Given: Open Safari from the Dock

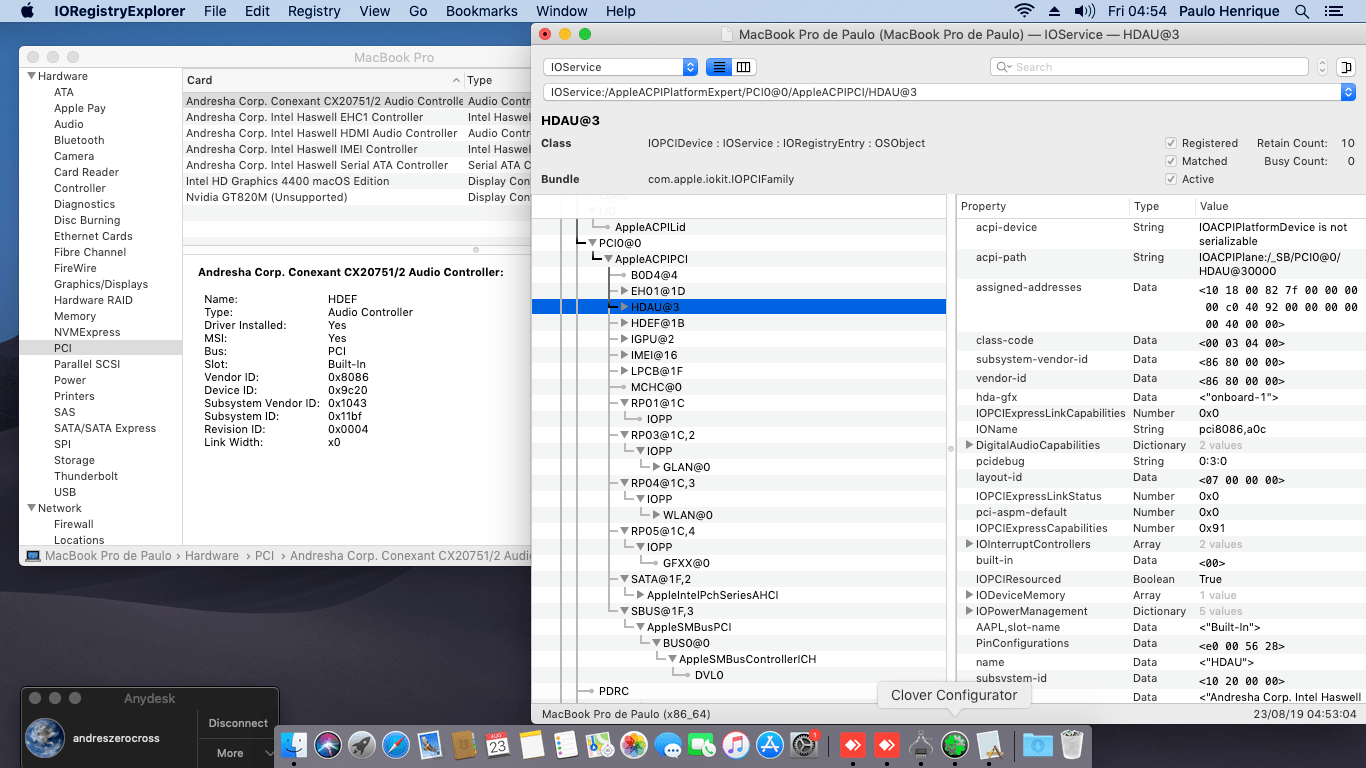Looking at the screenshot, I should click(x=396, y=745).
